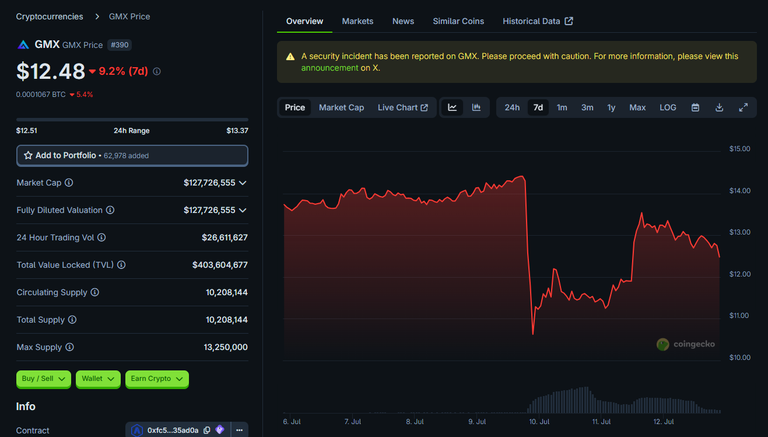
Task: Open Market Cap info tooltip icon
Action: [x=69, y=183]
